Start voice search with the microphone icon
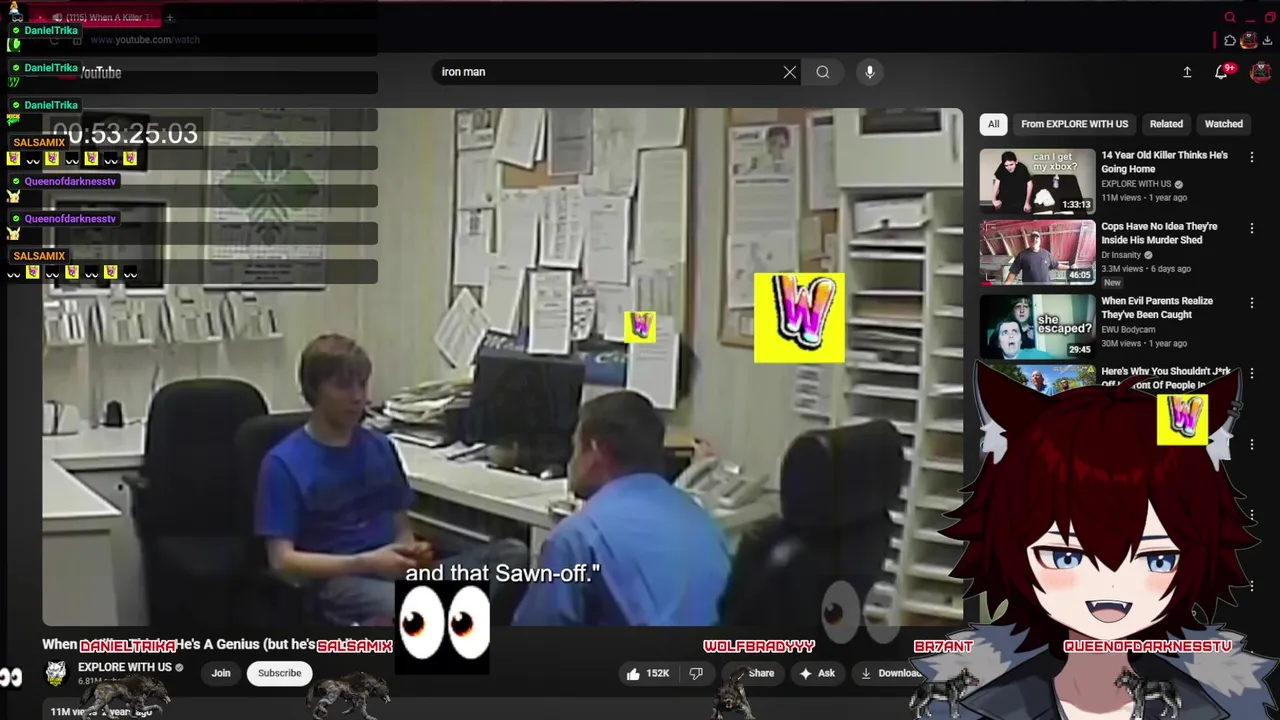 tap(870, 72)
